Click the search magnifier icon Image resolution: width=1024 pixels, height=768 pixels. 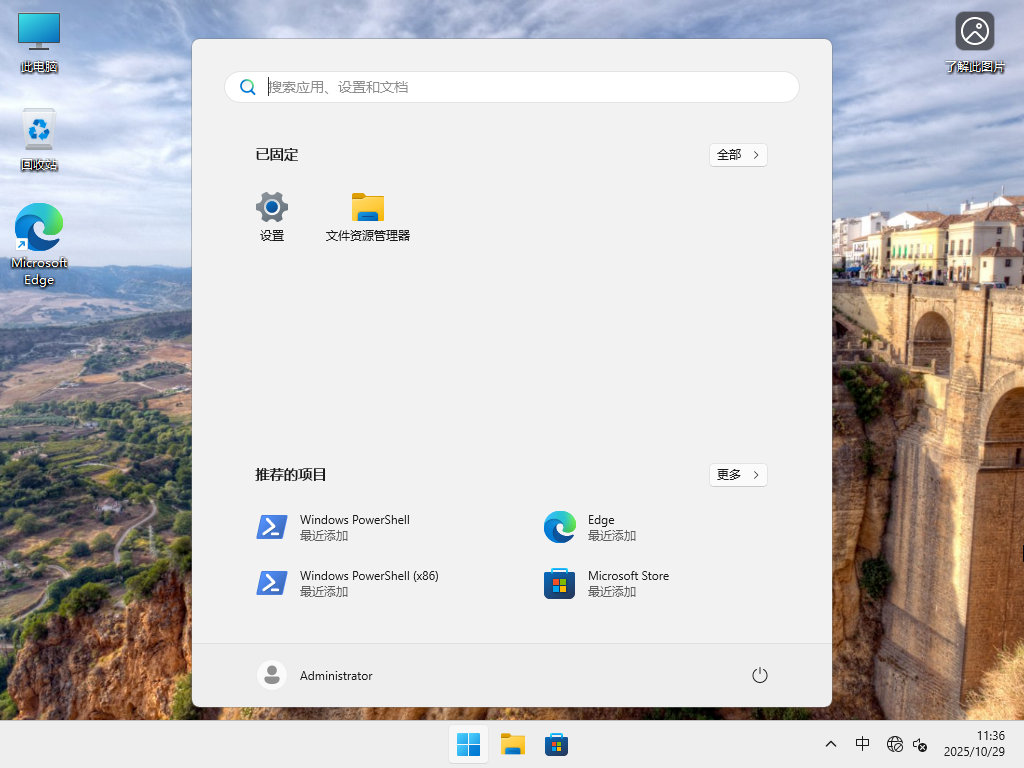point(248,87)
